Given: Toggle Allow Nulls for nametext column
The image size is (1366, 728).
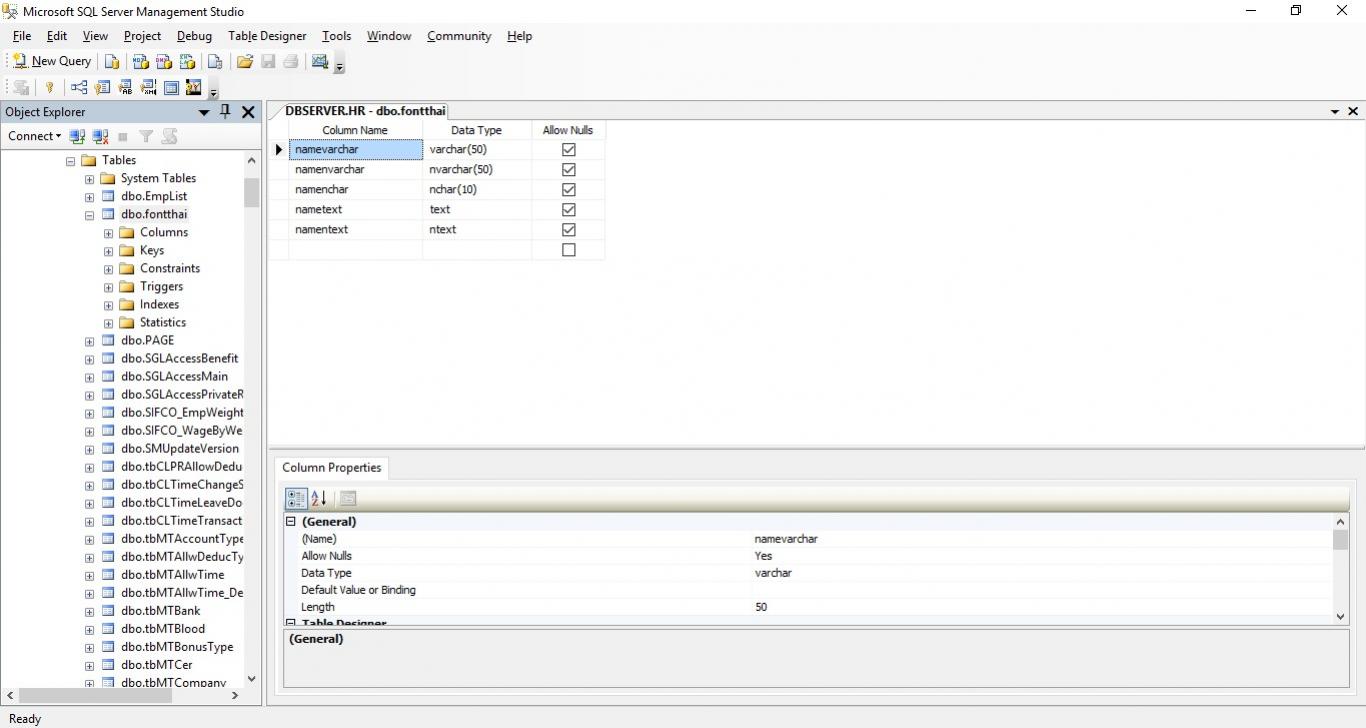Looking at the screenshot, I should pyautogui.click(x=568, y=210).
